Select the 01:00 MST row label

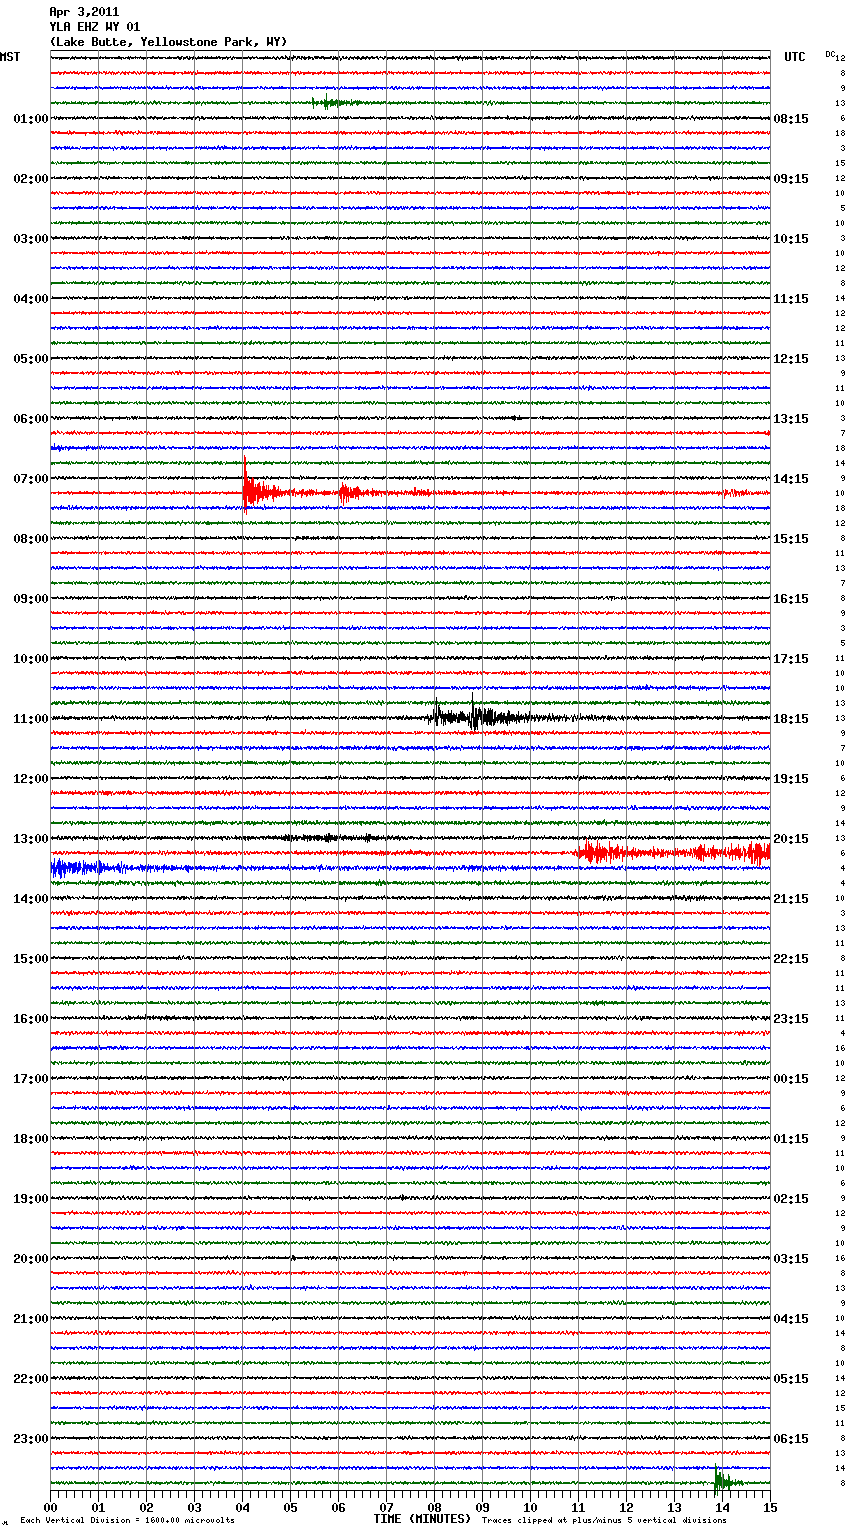pyautogui.click(x=30, y=119)
